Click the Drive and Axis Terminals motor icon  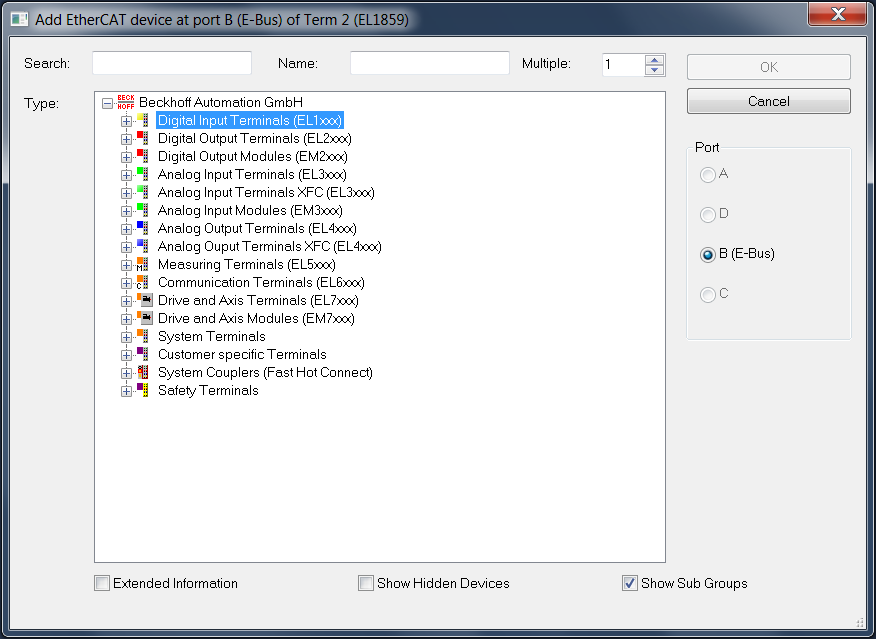pyautogui.click(x=145, y=300)
